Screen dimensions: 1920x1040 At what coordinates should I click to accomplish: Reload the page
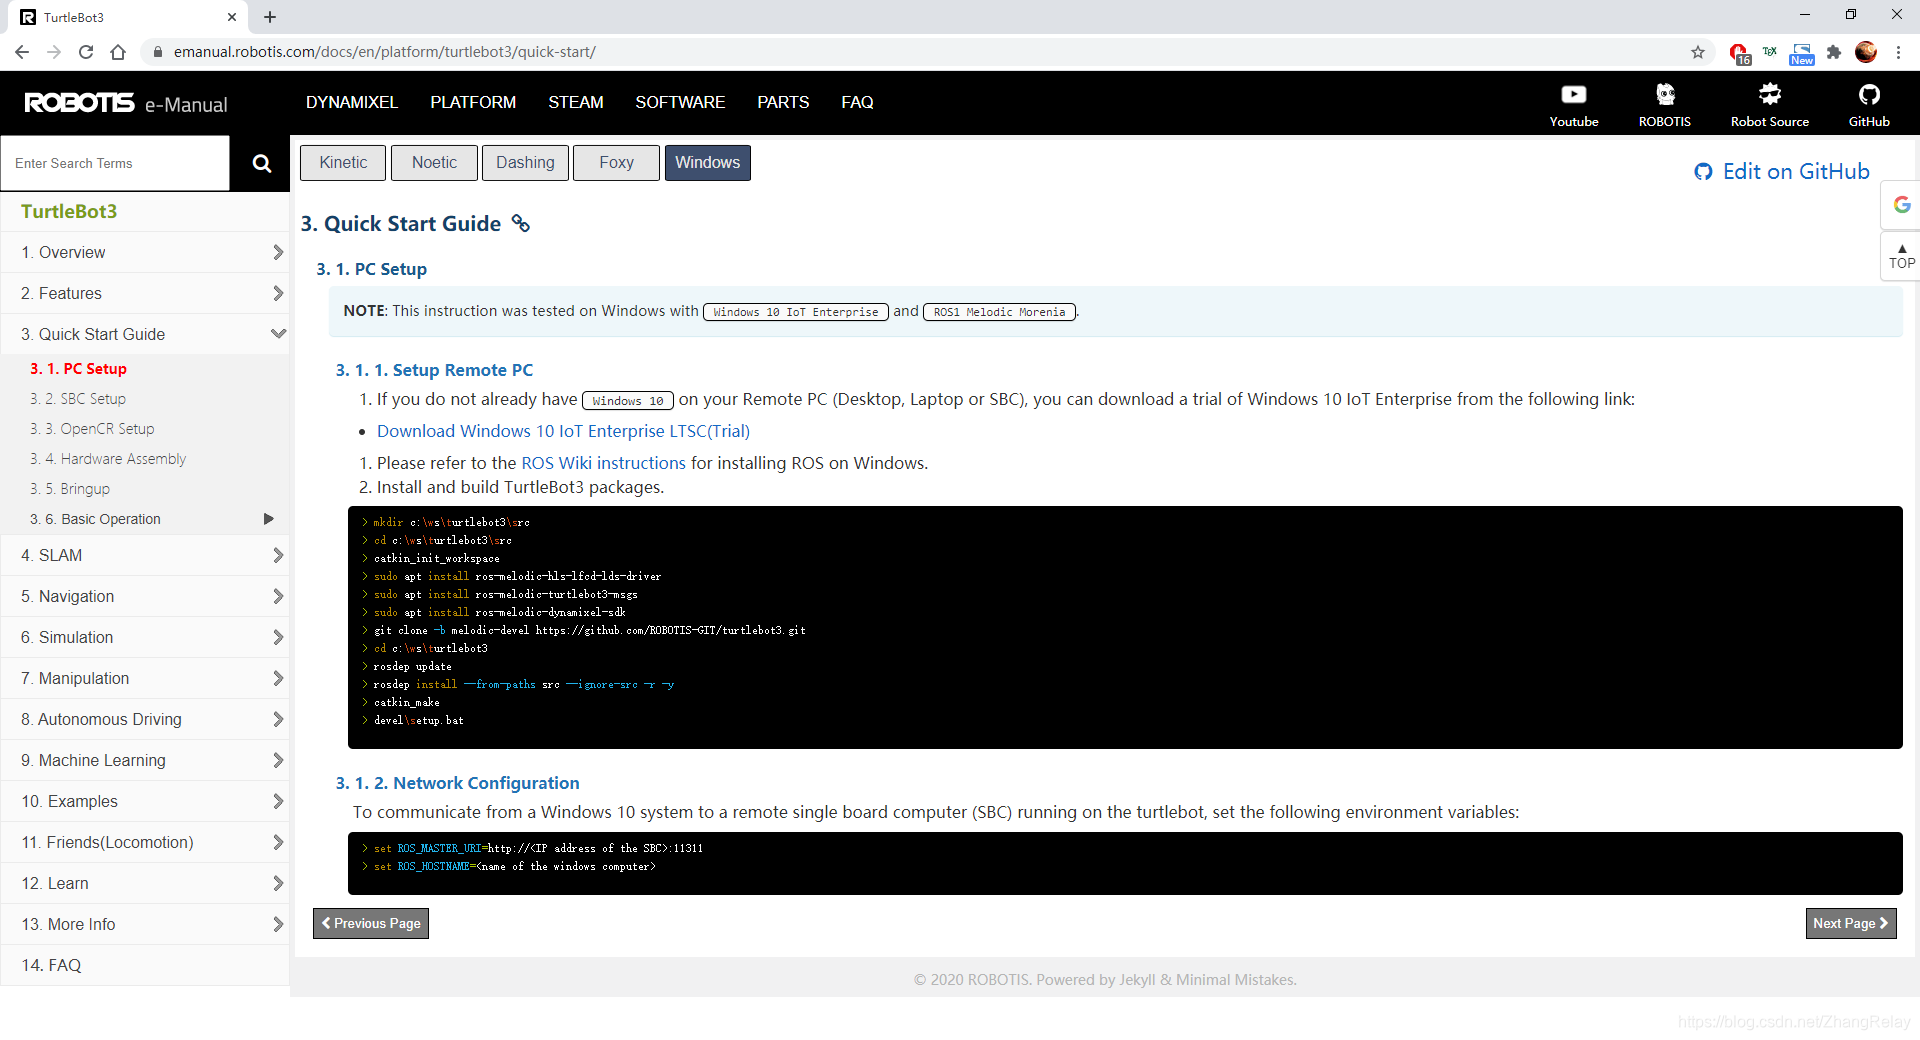pyautogui.click(x=86, y=52)
